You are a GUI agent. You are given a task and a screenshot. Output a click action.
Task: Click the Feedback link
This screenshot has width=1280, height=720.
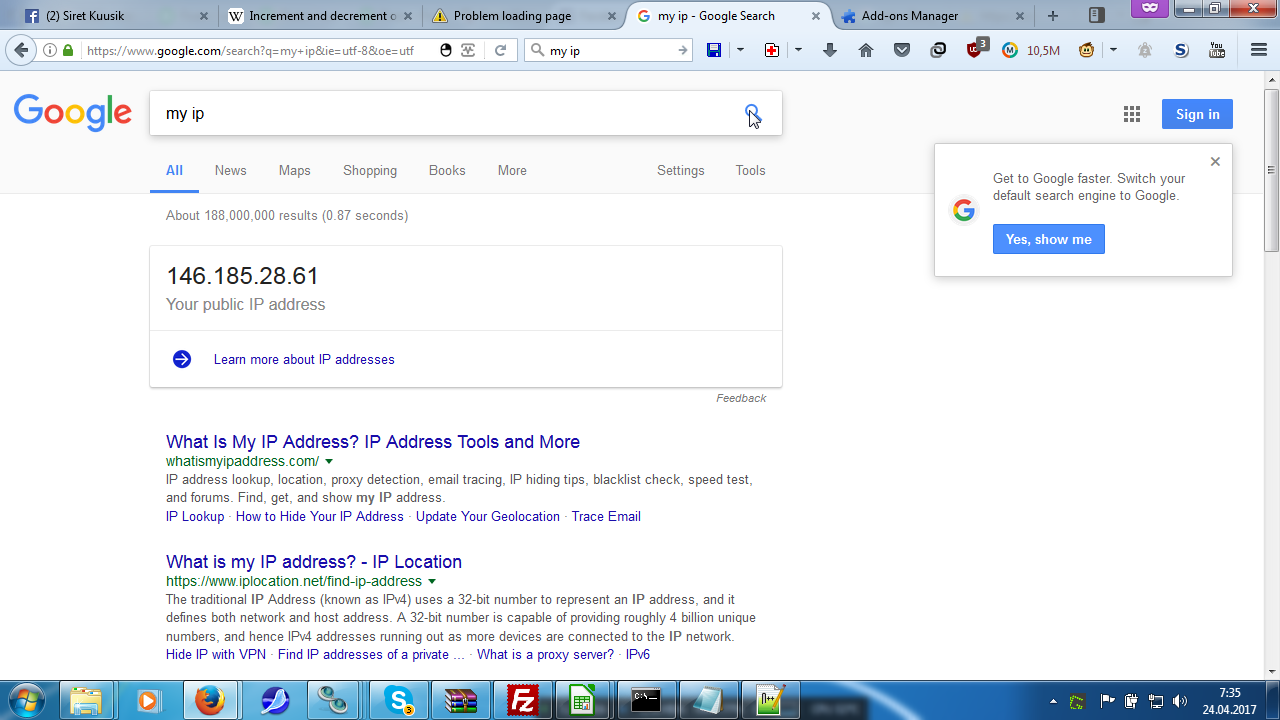tap(741, 398)
